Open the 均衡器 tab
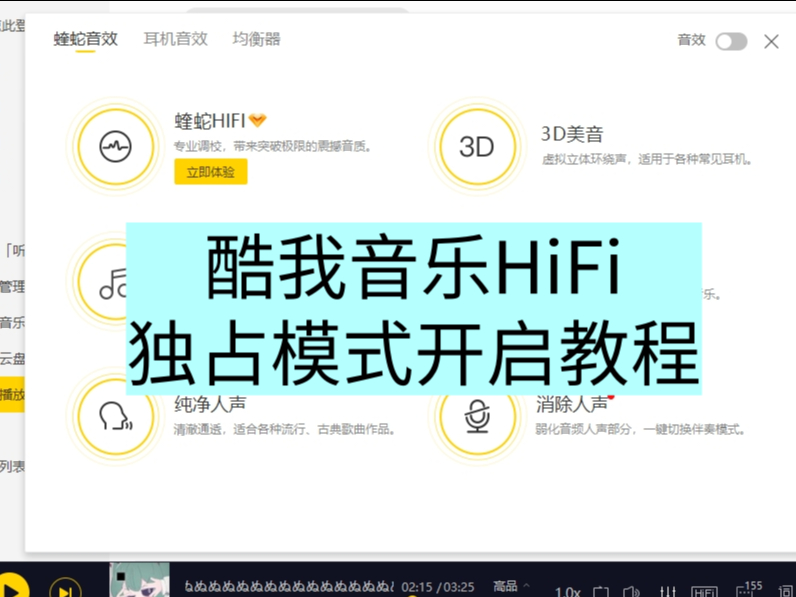Screen dimensions: 796x597 tap(256, 39)
